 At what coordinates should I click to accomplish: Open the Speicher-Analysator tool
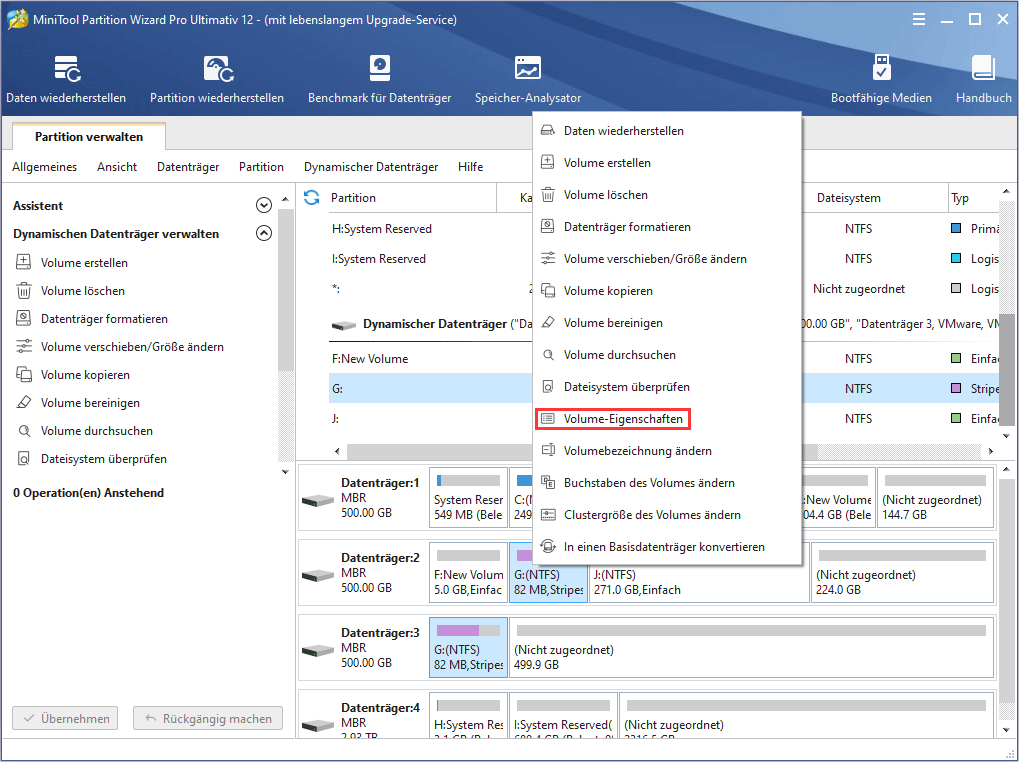pos(528,79)
